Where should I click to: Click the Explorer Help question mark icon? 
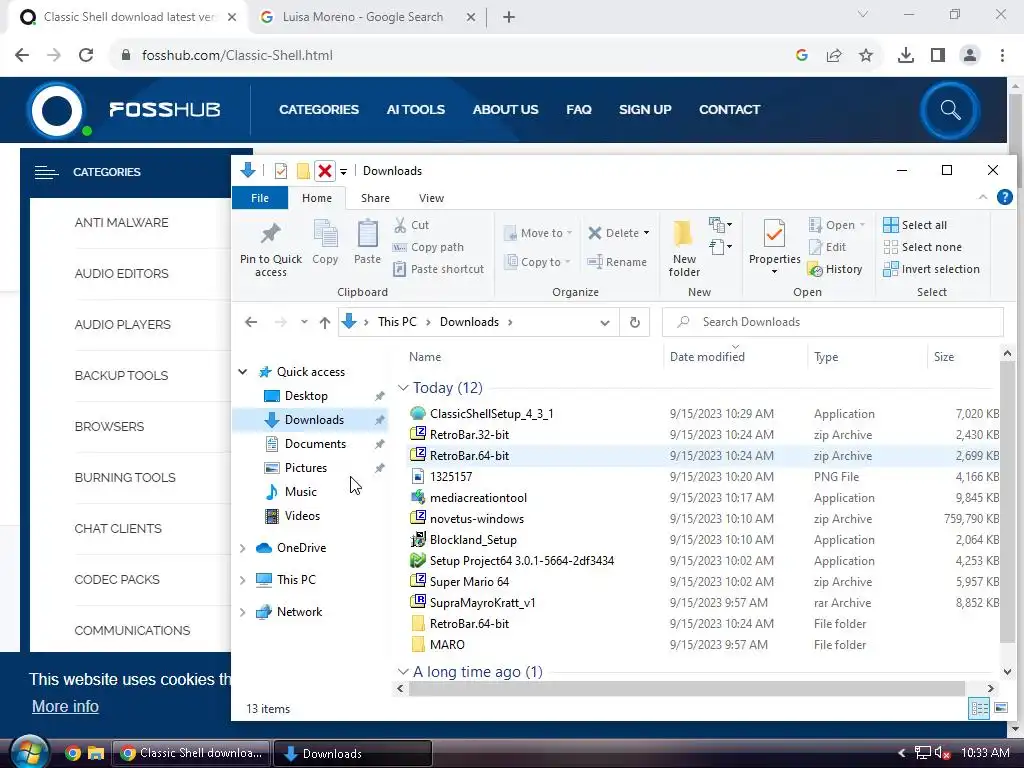coord(1004,197)
